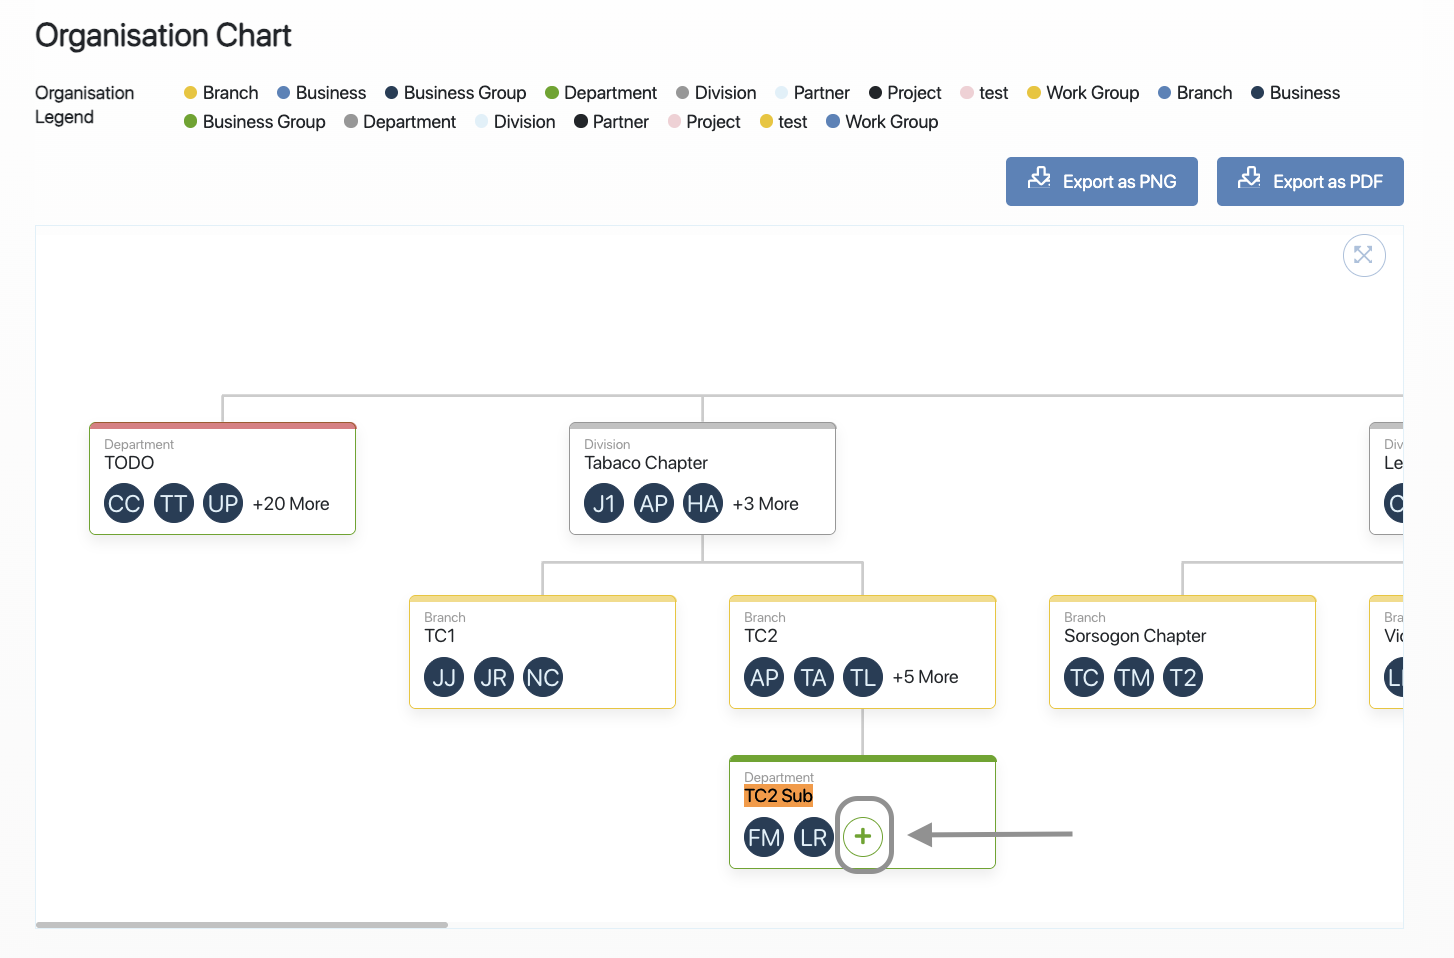Select the J1 avatar in Tabaco Chapter
The width and height of the screenshot is (1454, 958).
click(x=604, y=503)
